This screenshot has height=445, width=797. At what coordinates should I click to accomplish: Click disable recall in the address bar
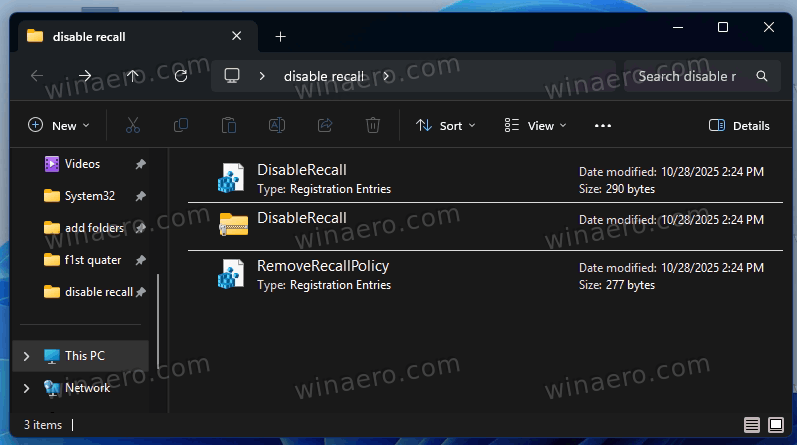[x=324, y=76]
